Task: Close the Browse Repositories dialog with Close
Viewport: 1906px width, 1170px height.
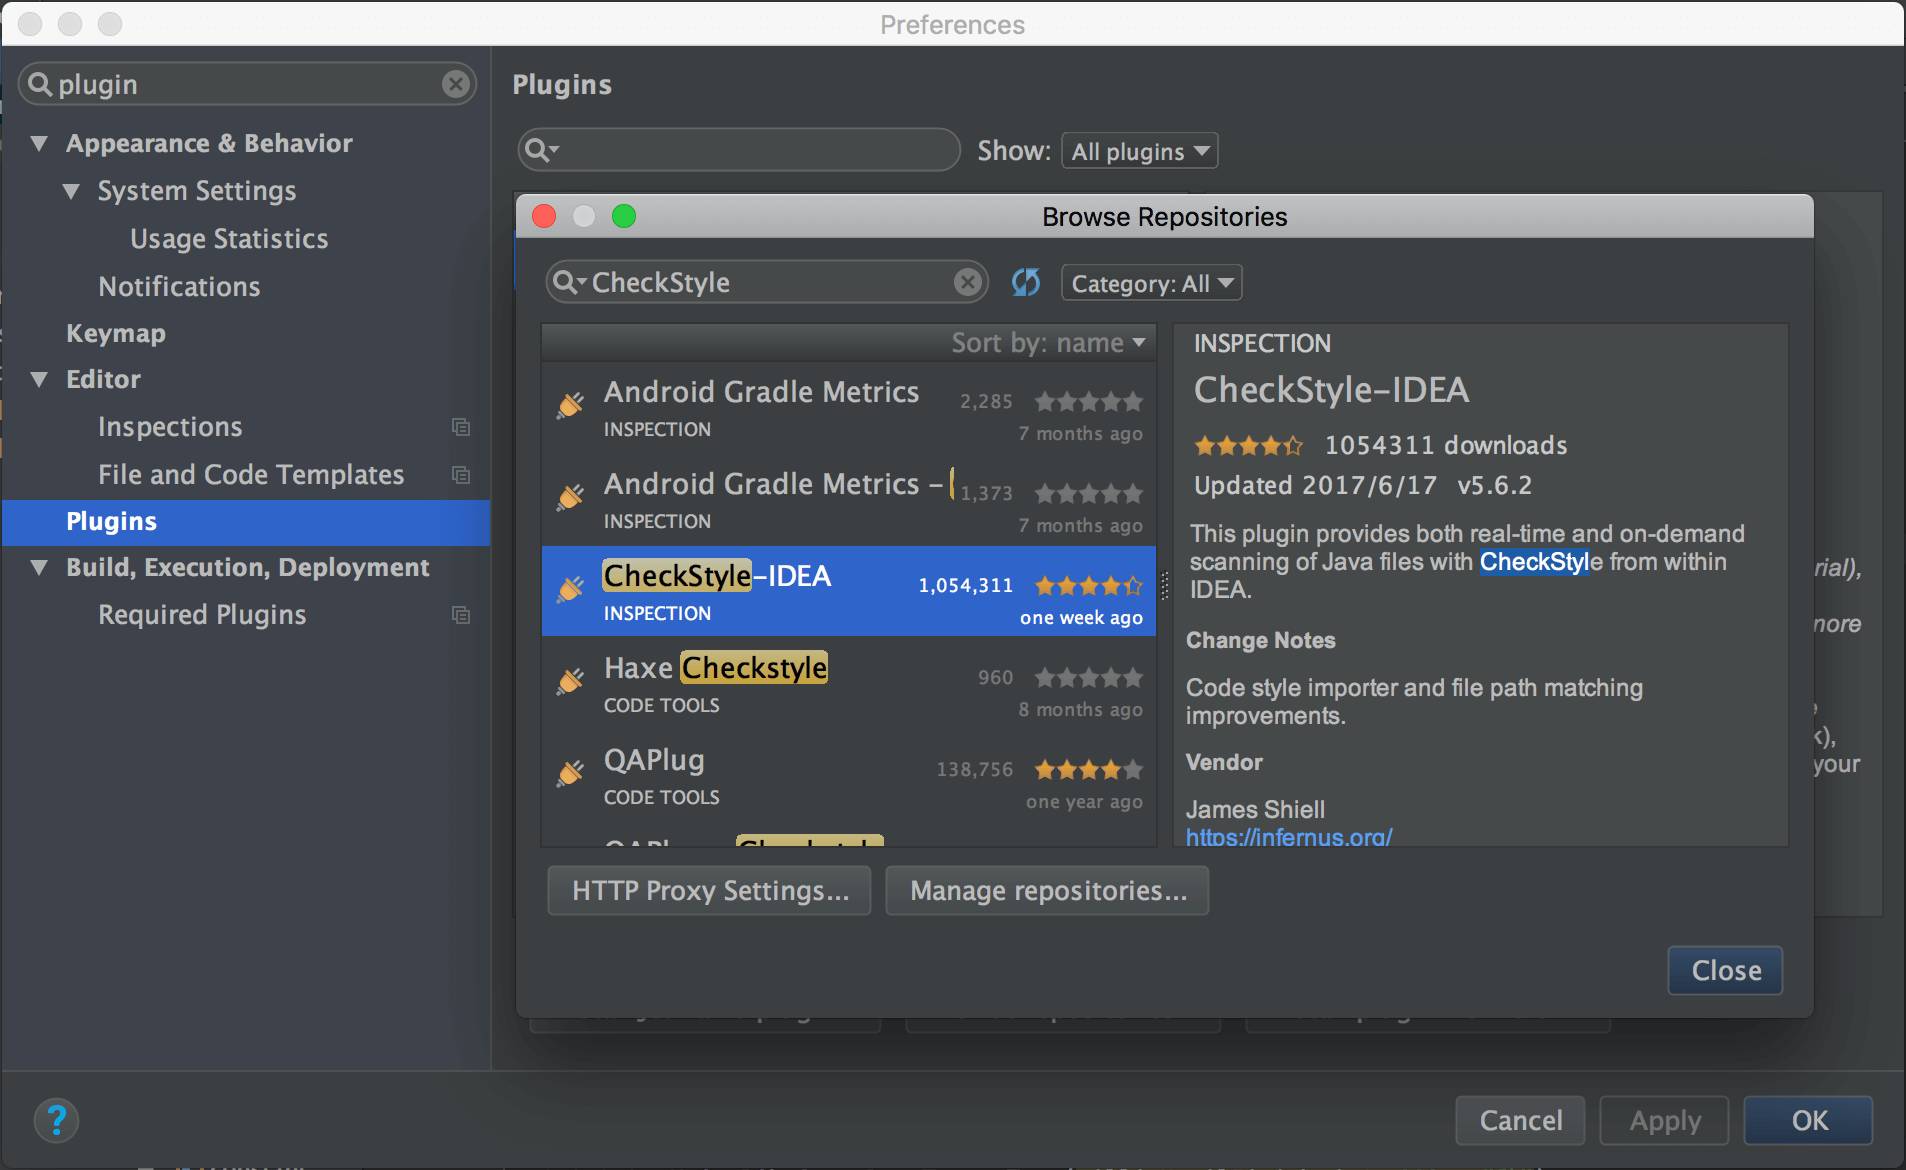Action: tap(1726, 970)
